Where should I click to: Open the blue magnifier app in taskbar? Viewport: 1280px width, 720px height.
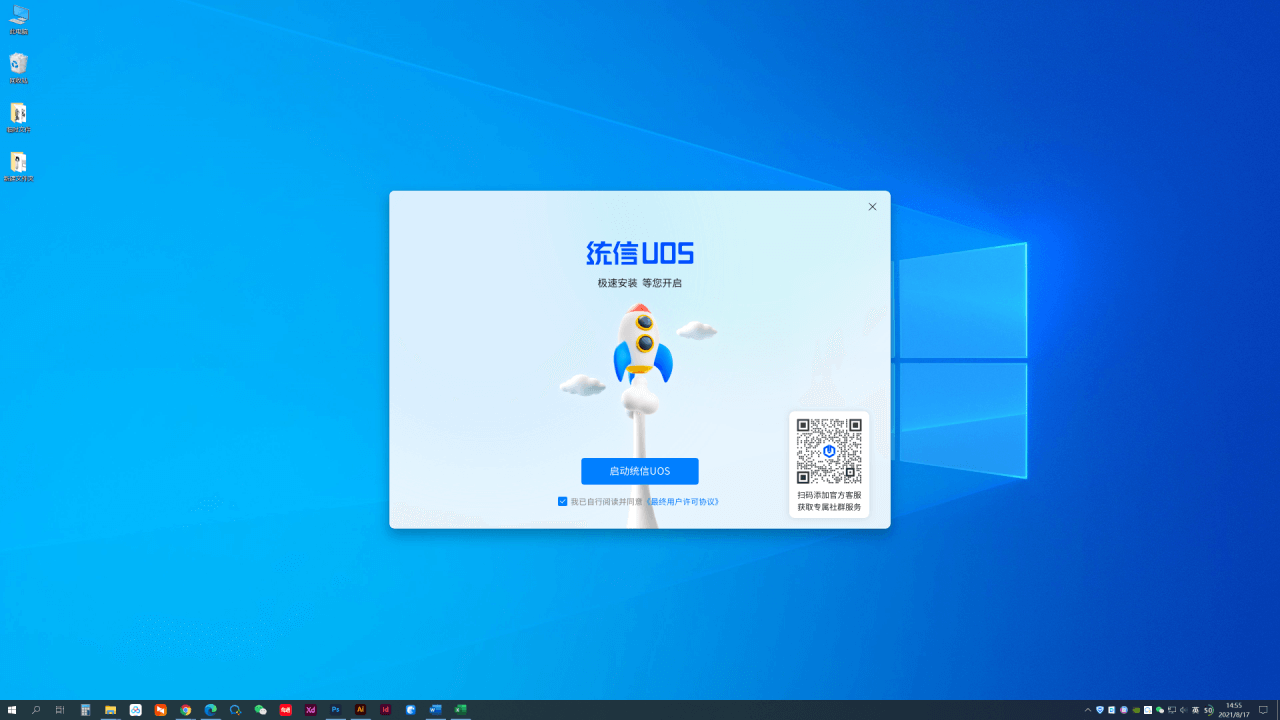(x=236, y=710)
